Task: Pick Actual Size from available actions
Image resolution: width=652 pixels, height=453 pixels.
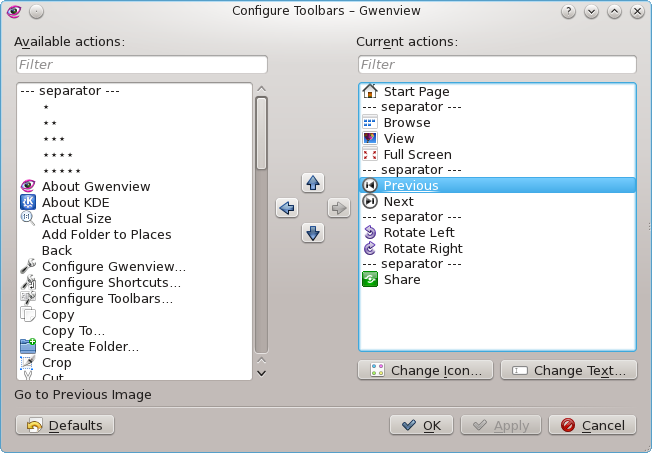Action: coord(76,218)
